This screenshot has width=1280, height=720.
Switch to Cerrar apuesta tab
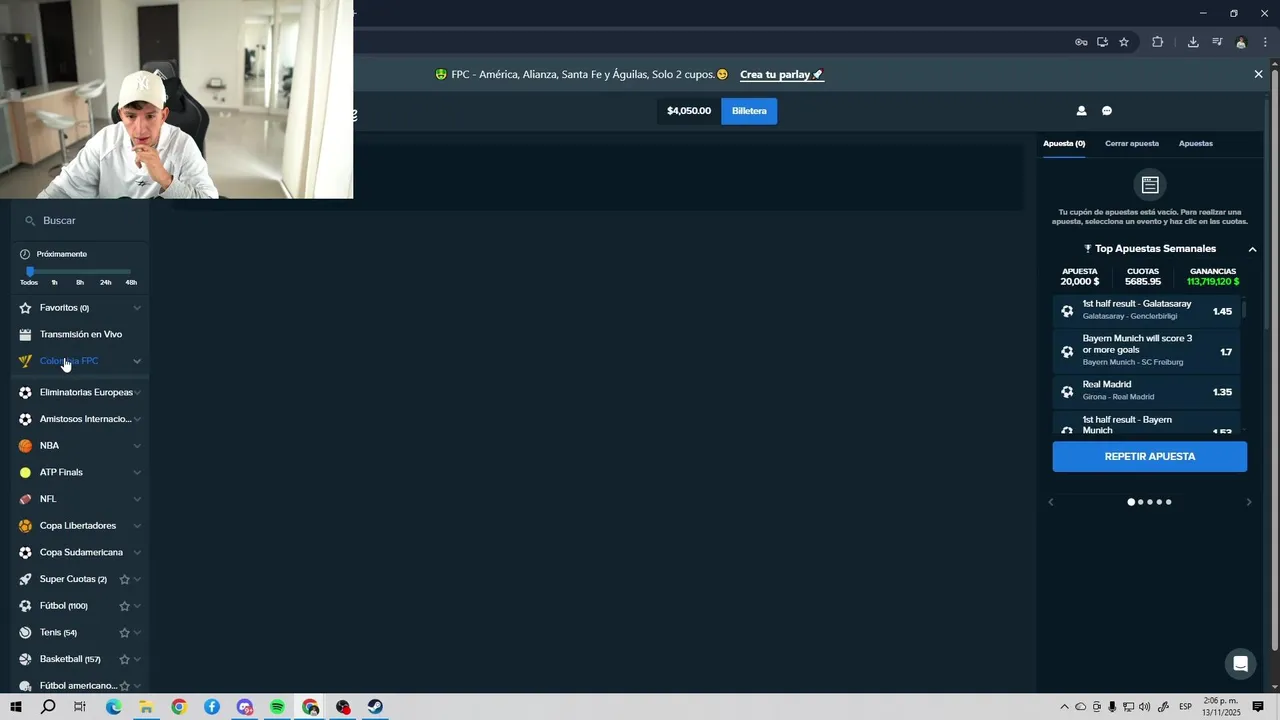tap(1132, 144)
